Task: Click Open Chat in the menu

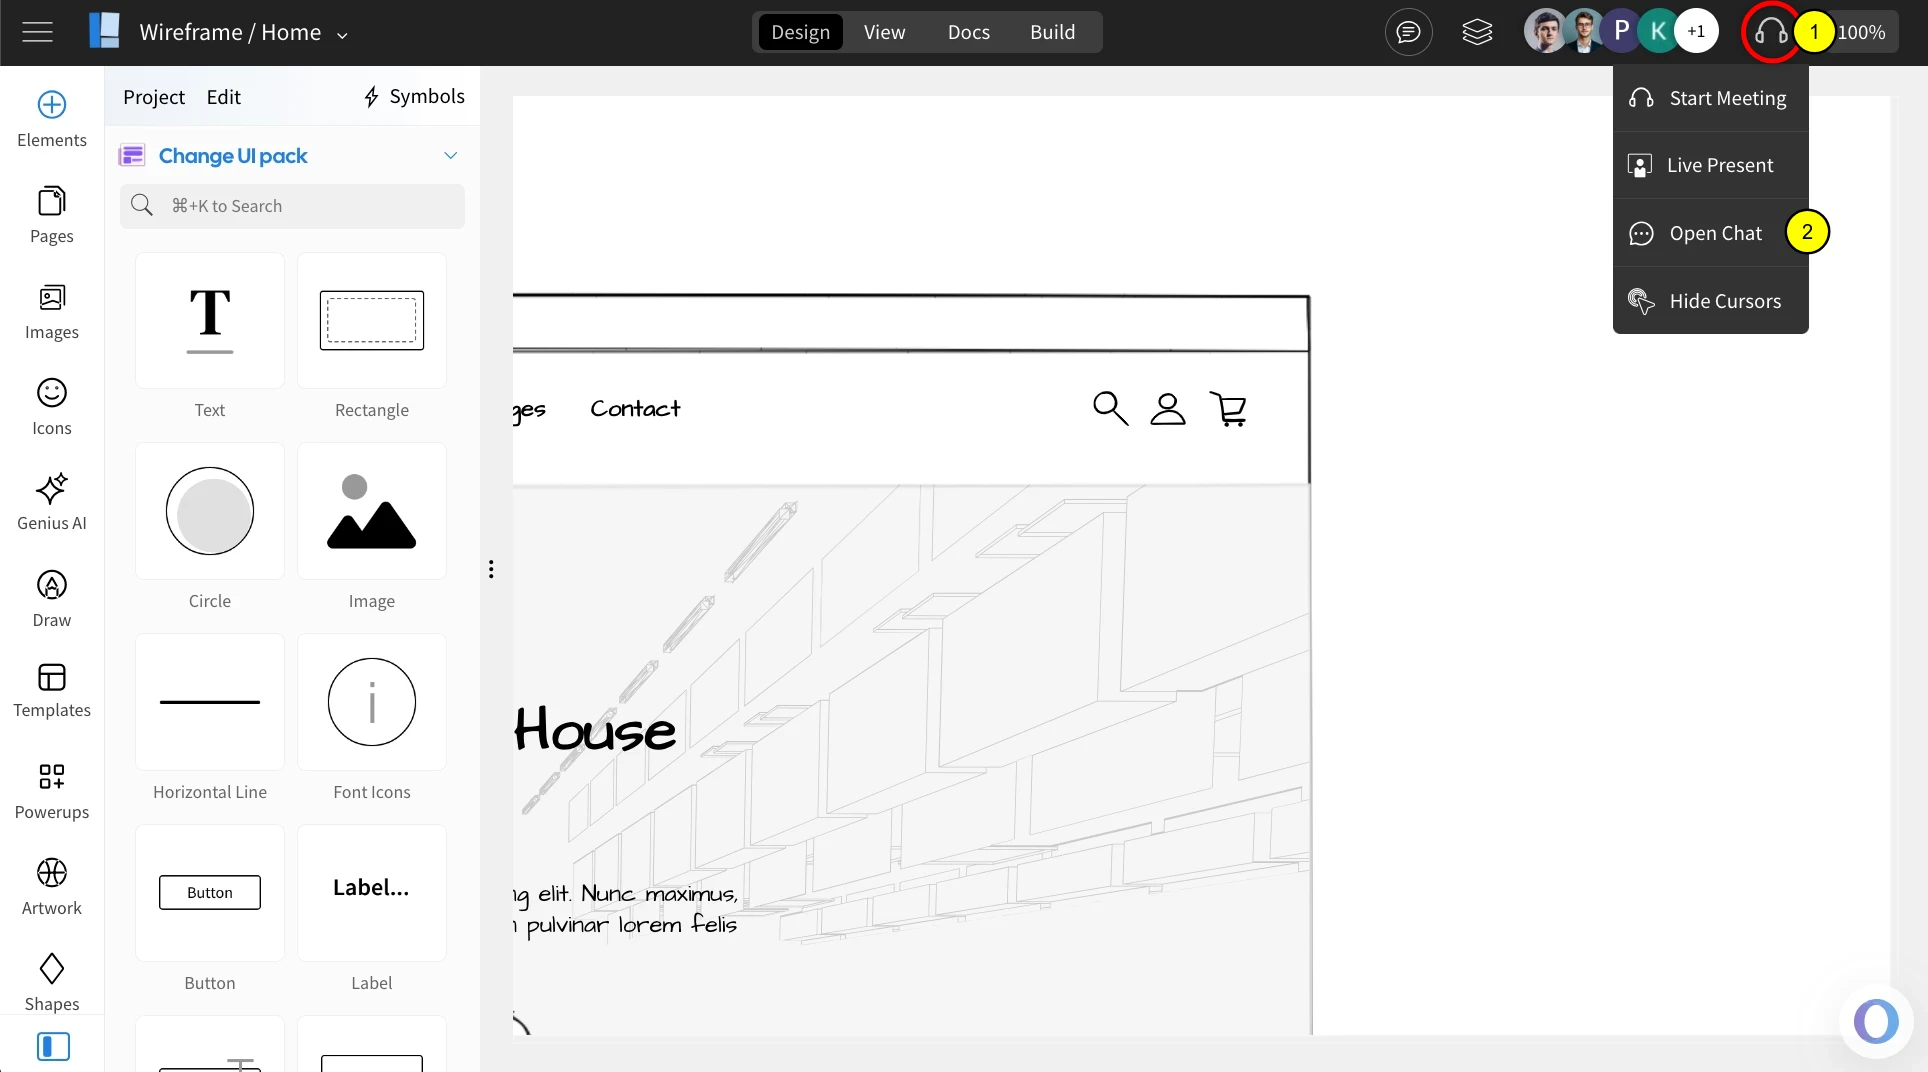Action: tap(1716, 232)
